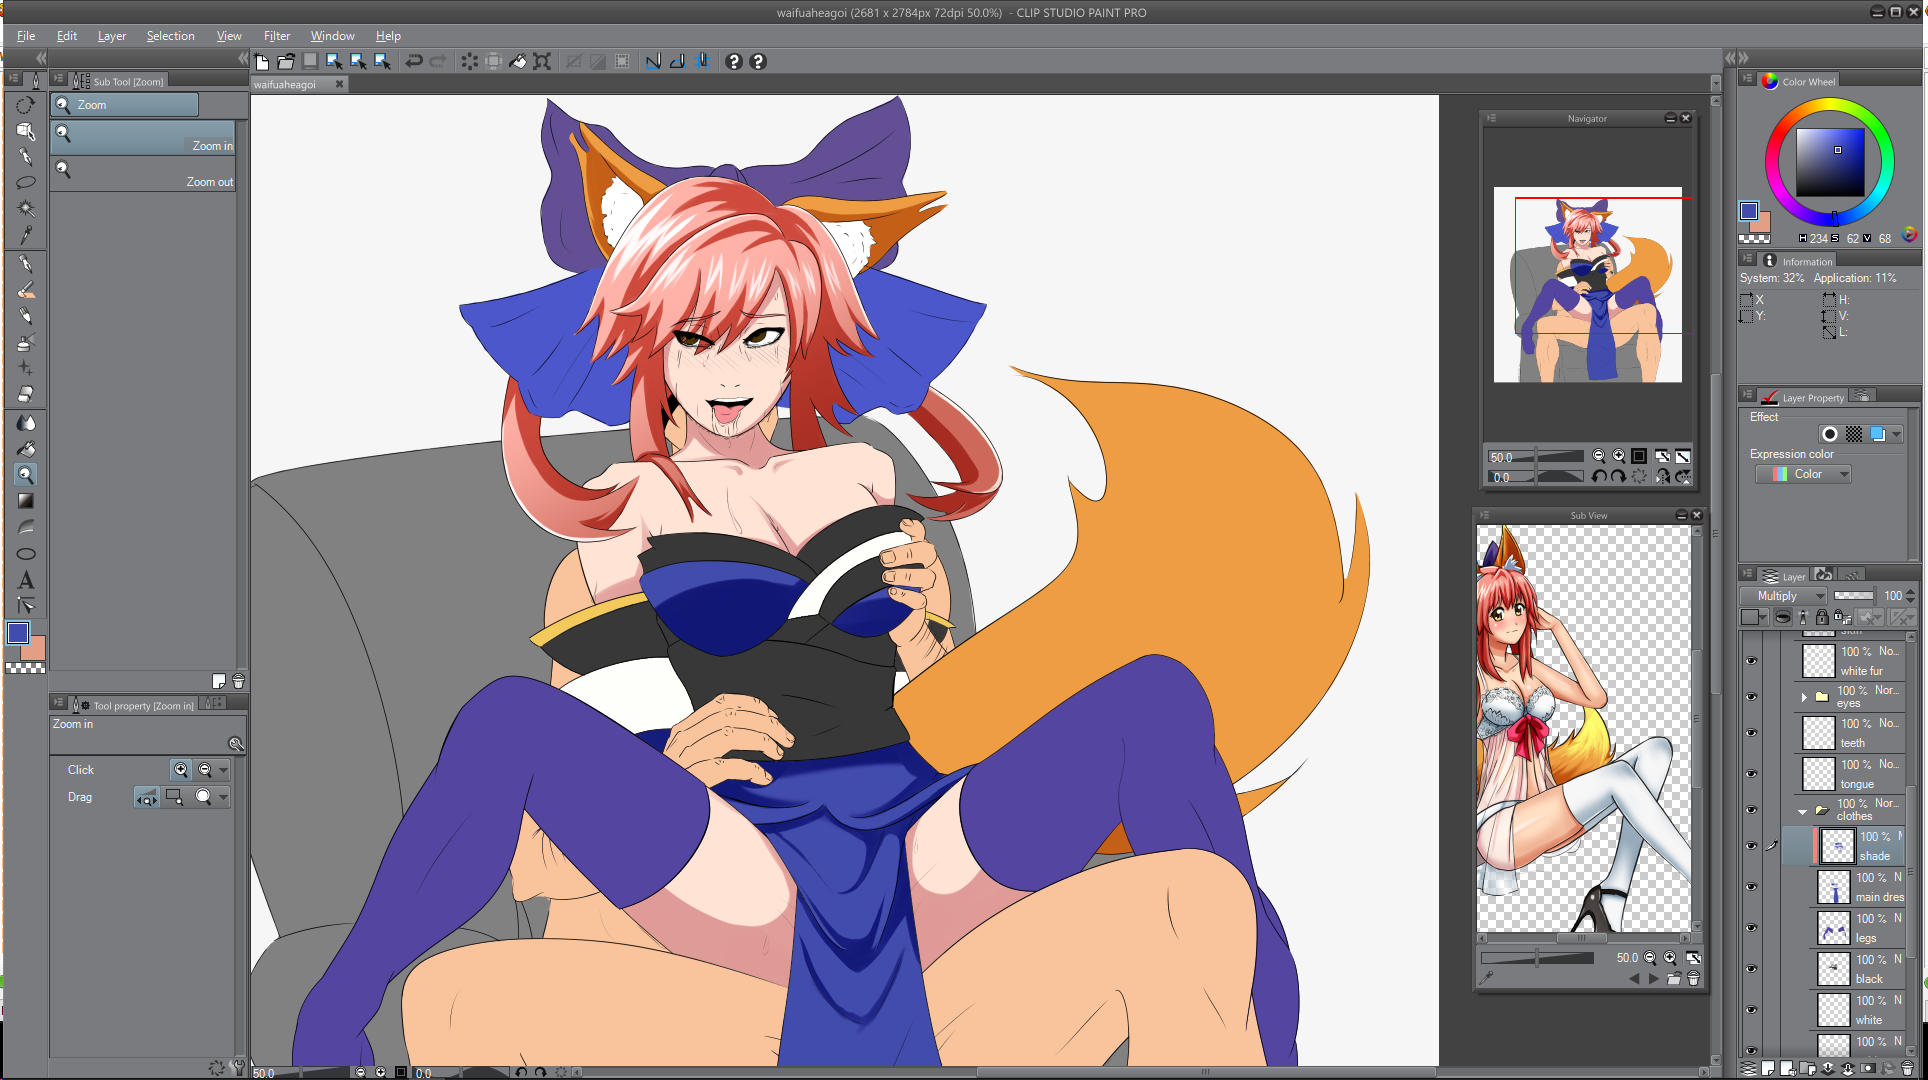Collapse the clothes layer folder
The image size is (1928, 1080).
click(1803, 811)
